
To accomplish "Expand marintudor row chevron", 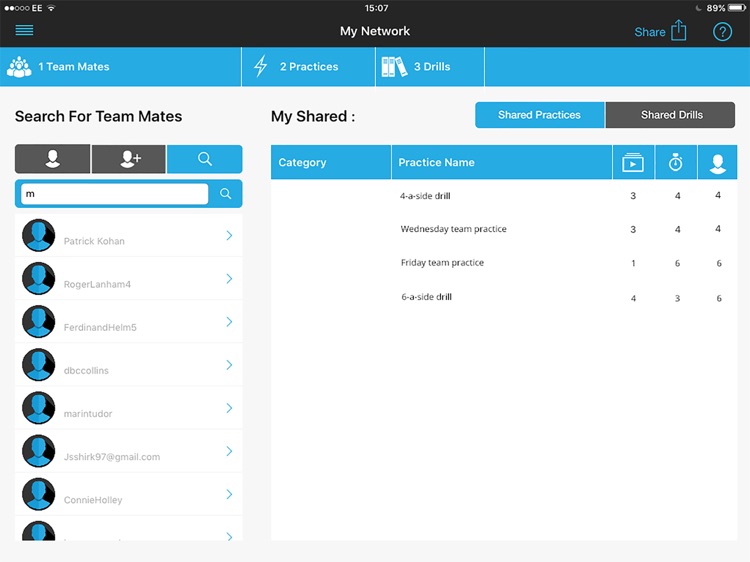I will (229, 408).
